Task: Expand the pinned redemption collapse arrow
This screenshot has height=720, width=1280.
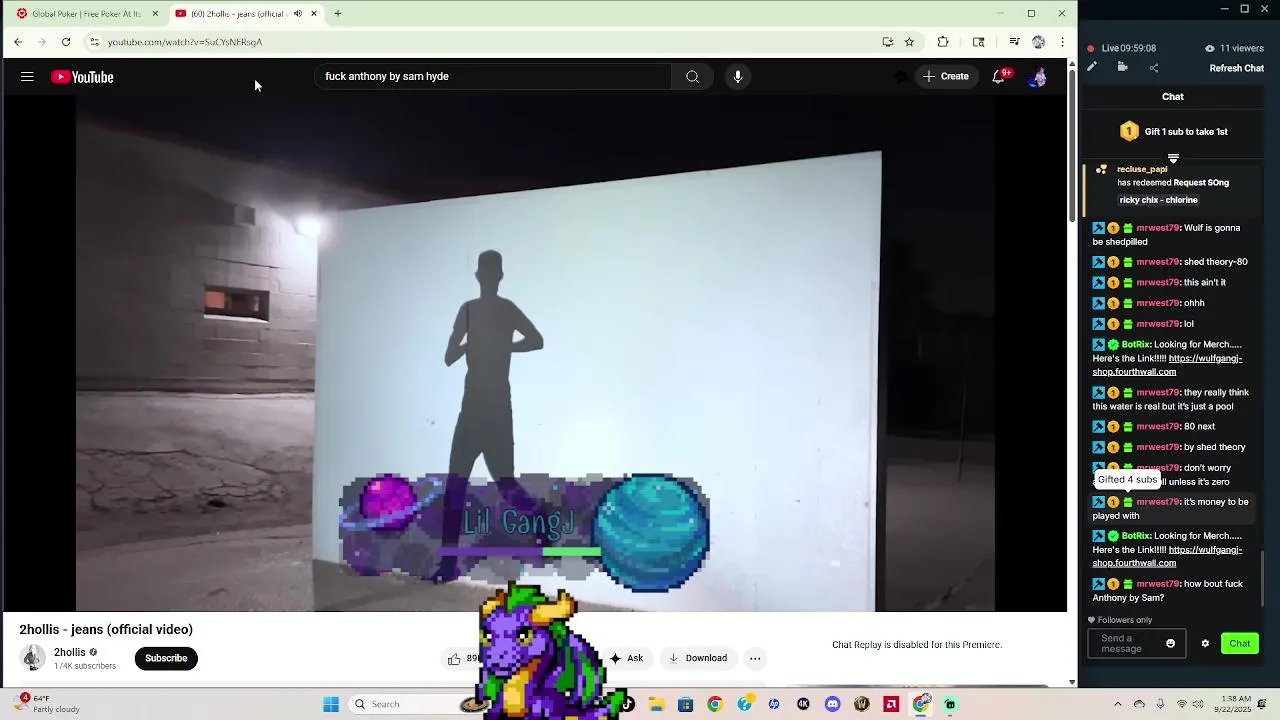Action: point(1174,158)
